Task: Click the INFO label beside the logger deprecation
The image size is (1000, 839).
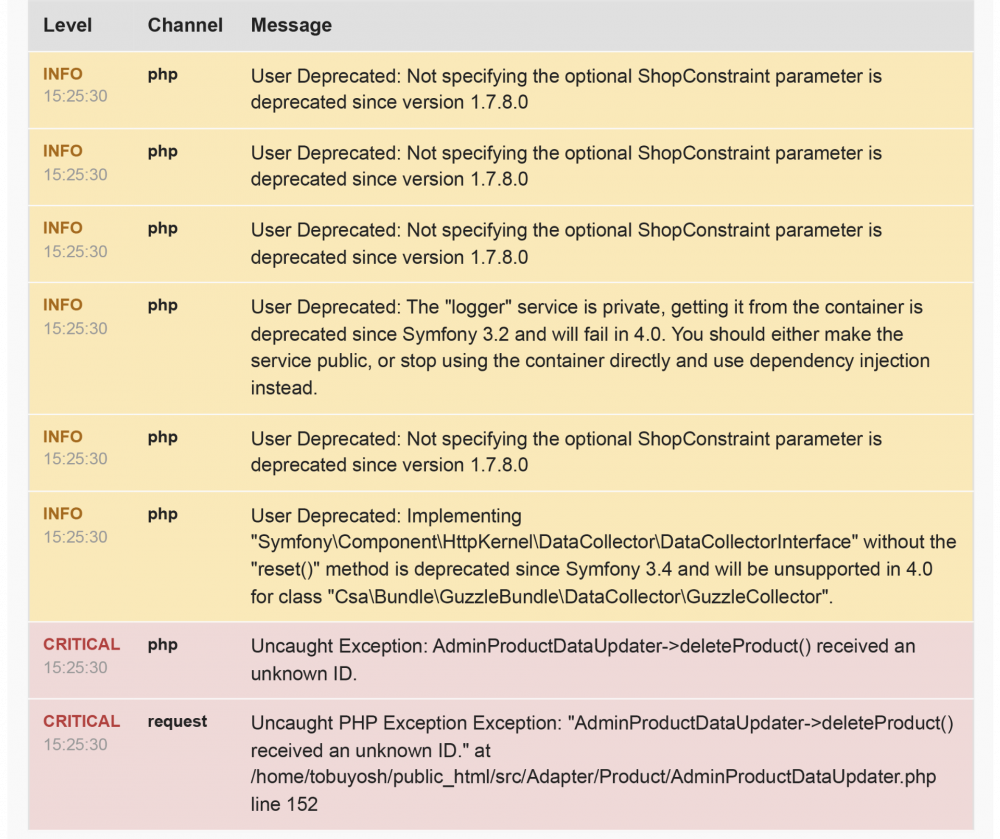Action: click(x=62, y=305)
